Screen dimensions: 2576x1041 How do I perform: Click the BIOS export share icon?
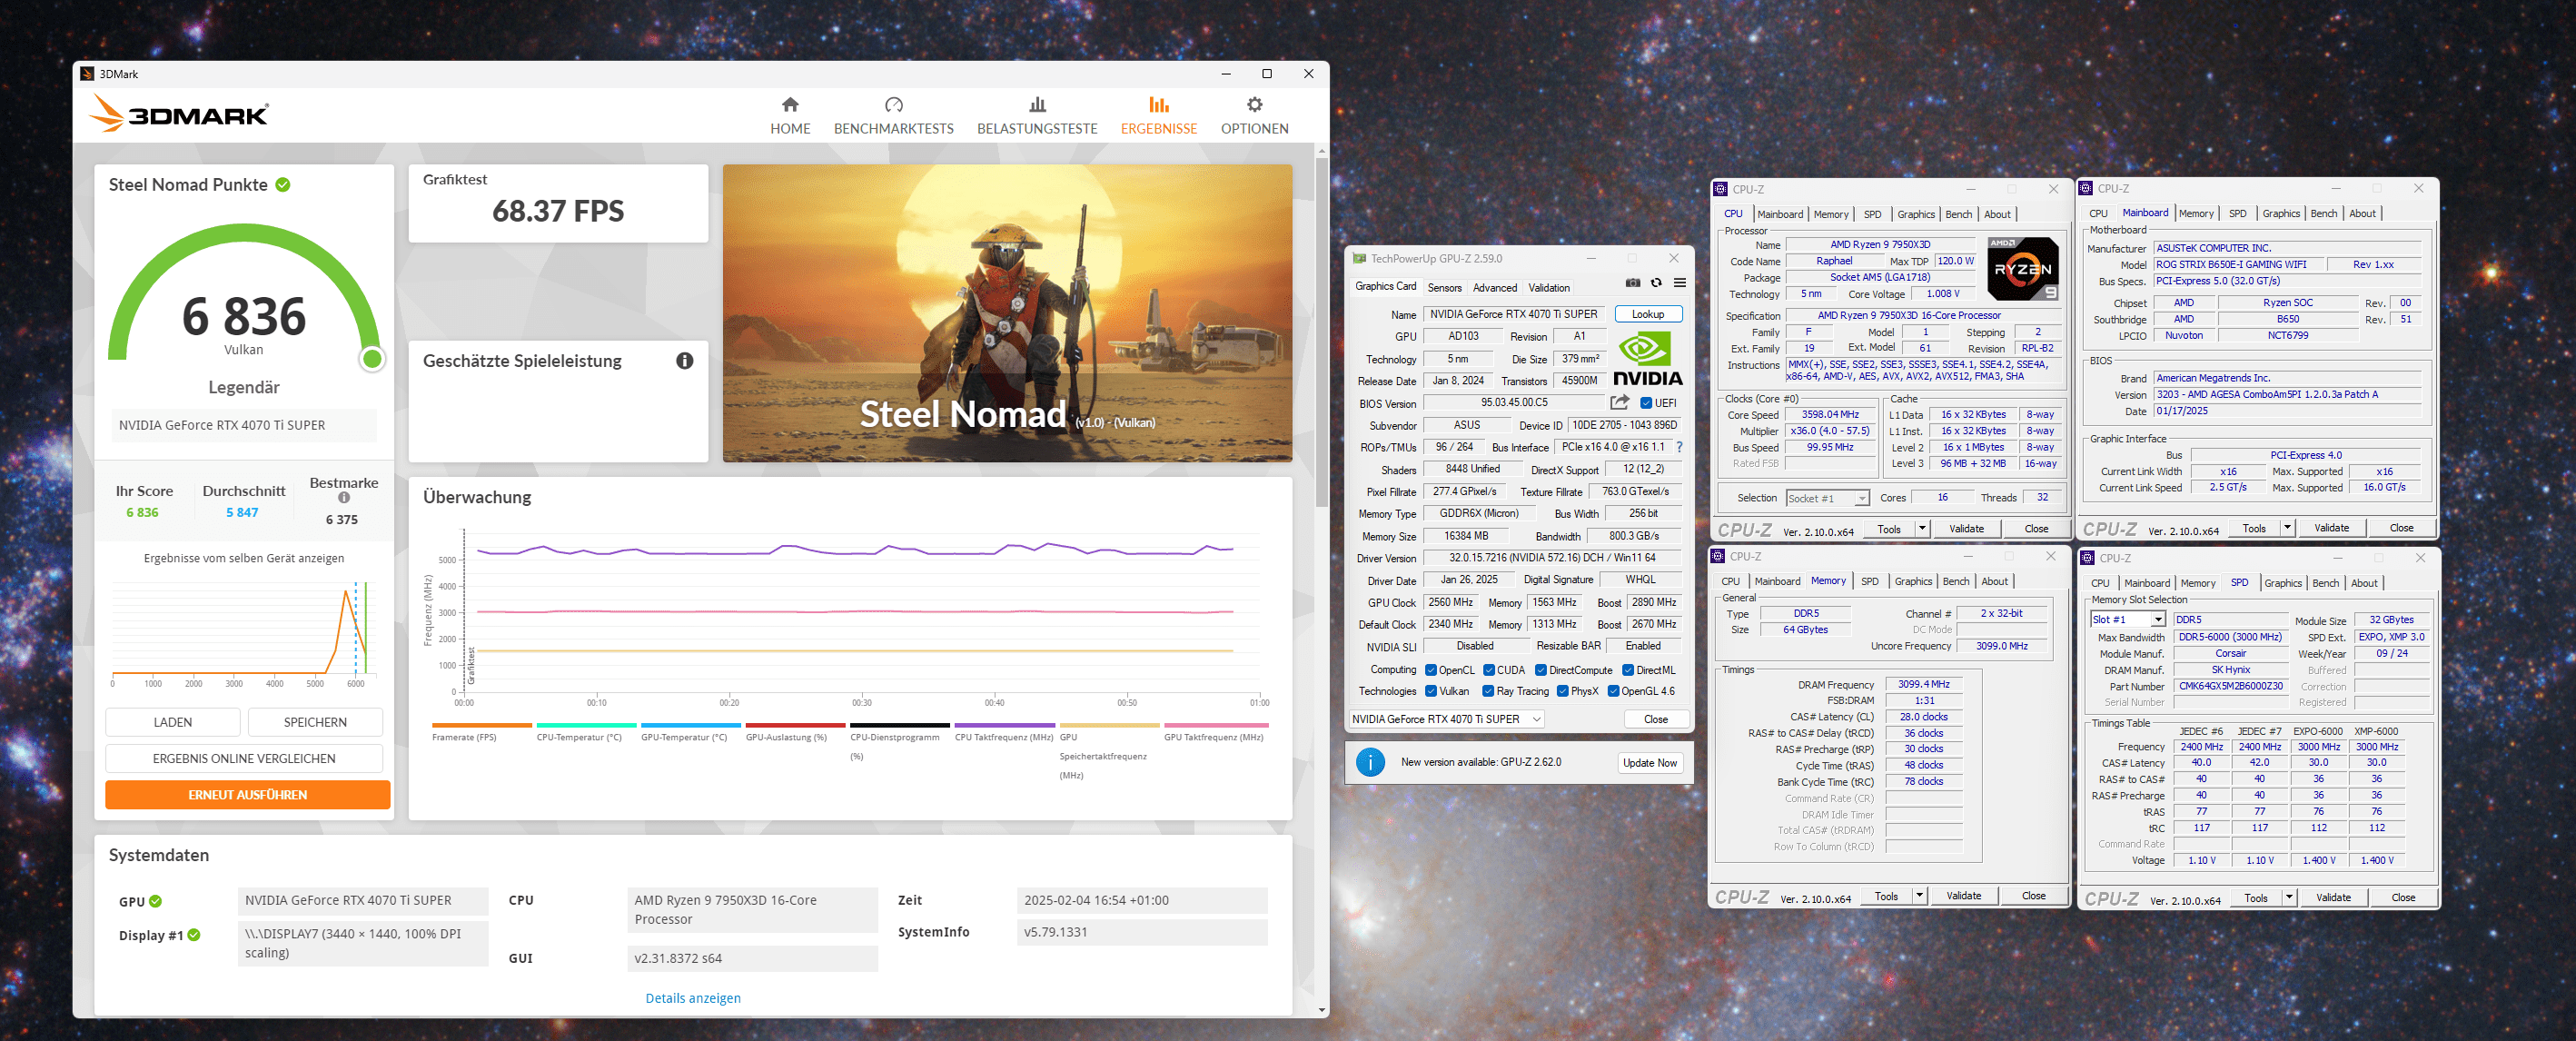(1620, 403)
